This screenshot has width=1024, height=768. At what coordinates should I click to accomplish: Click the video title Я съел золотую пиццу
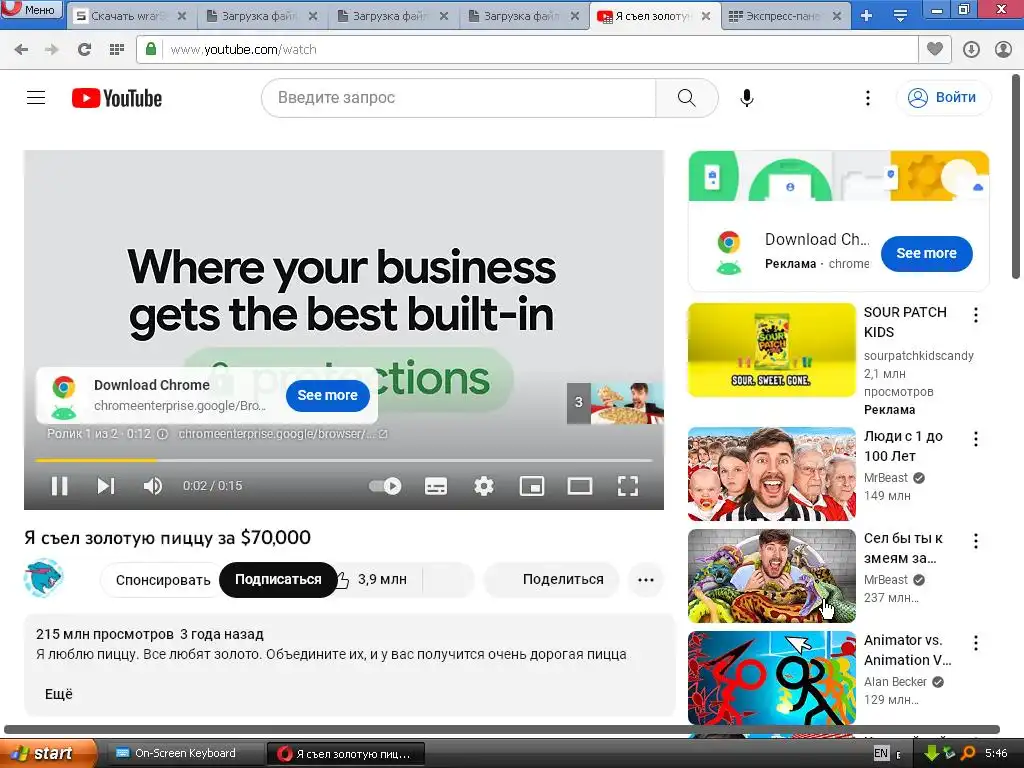pos(167,538)
